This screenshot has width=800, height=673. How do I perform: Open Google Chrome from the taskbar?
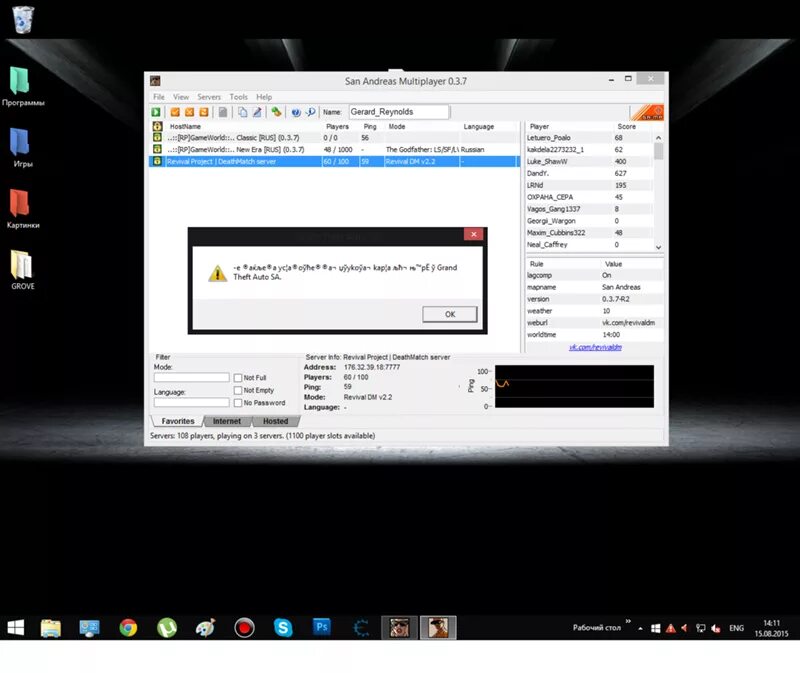coord(128,628)
